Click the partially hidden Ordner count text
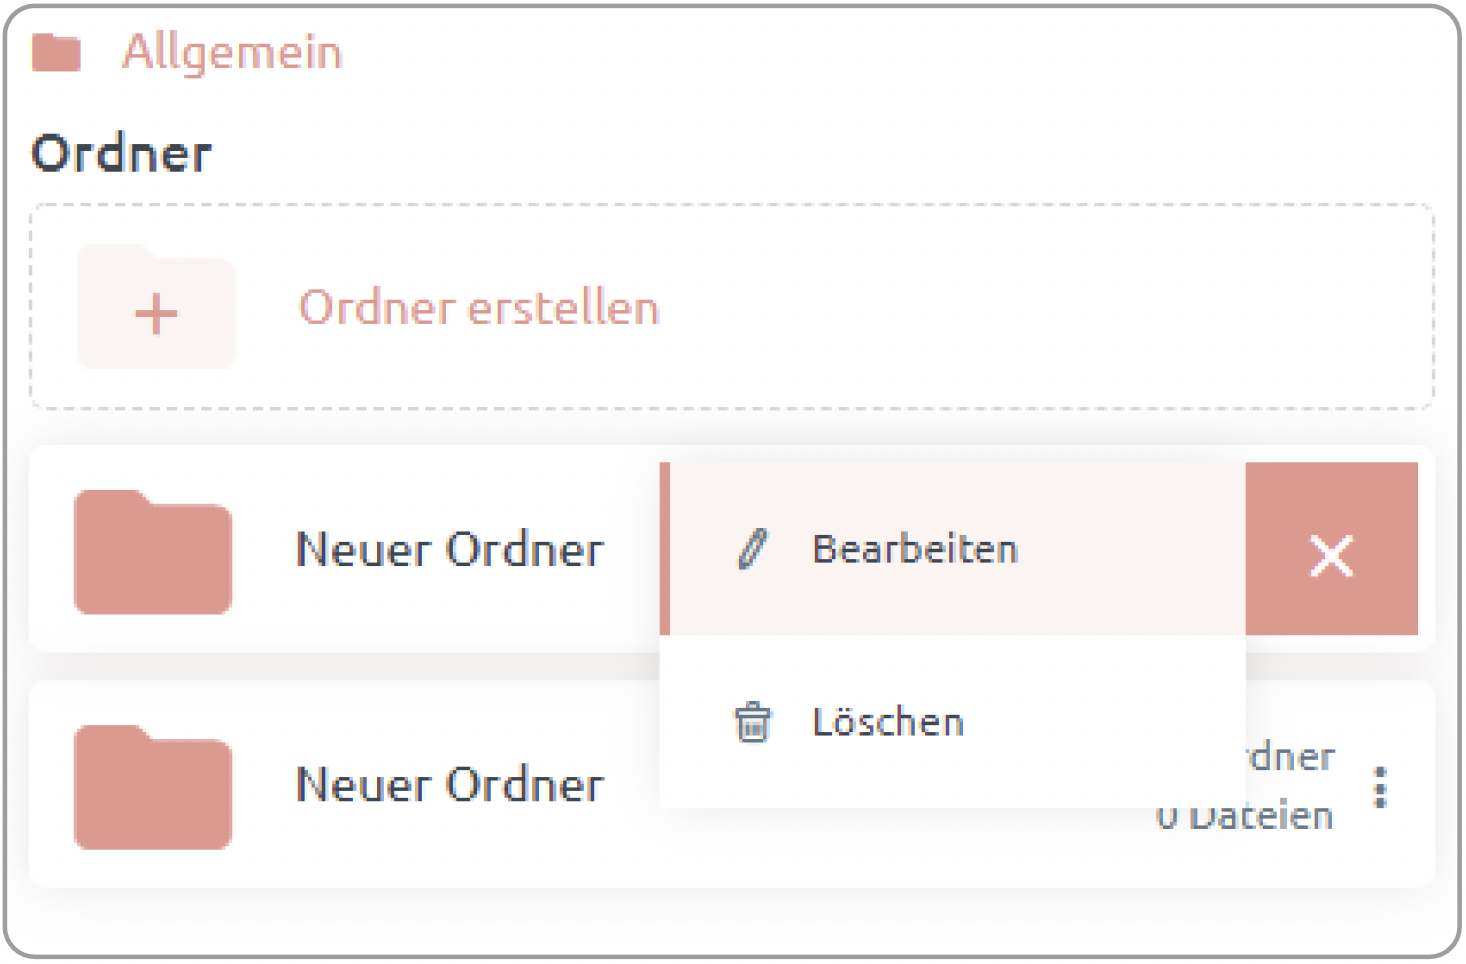 pyautogui.click(x=1290, y=757)
